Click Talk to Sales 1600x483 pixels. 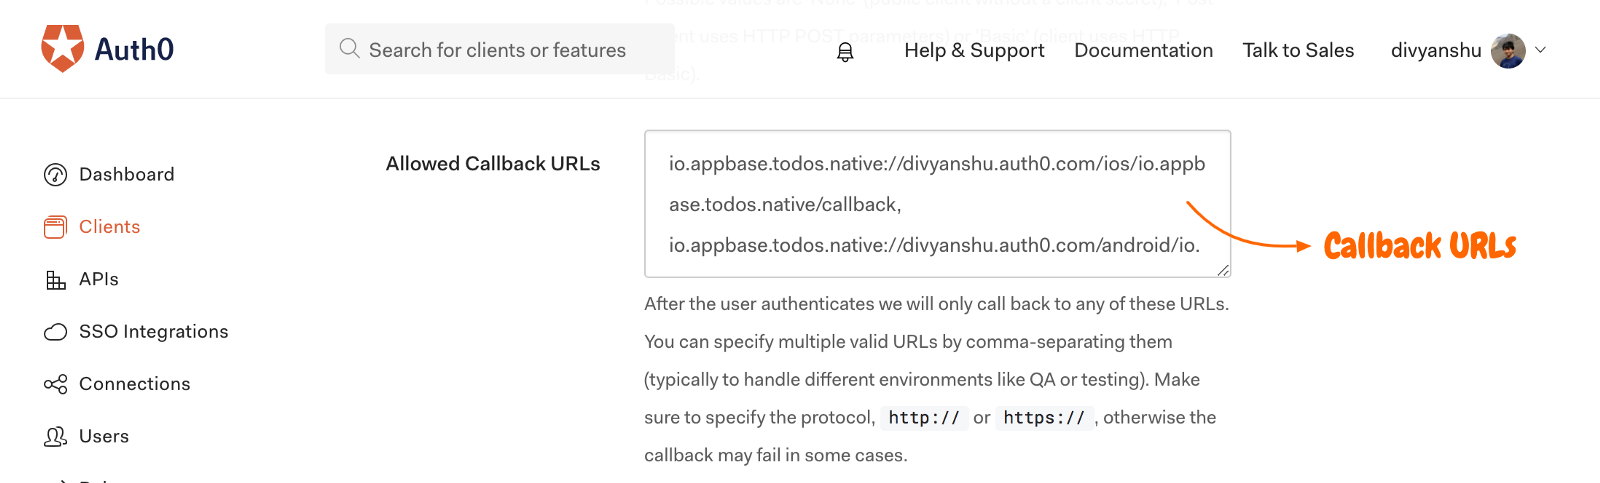tap(1298, 50)
